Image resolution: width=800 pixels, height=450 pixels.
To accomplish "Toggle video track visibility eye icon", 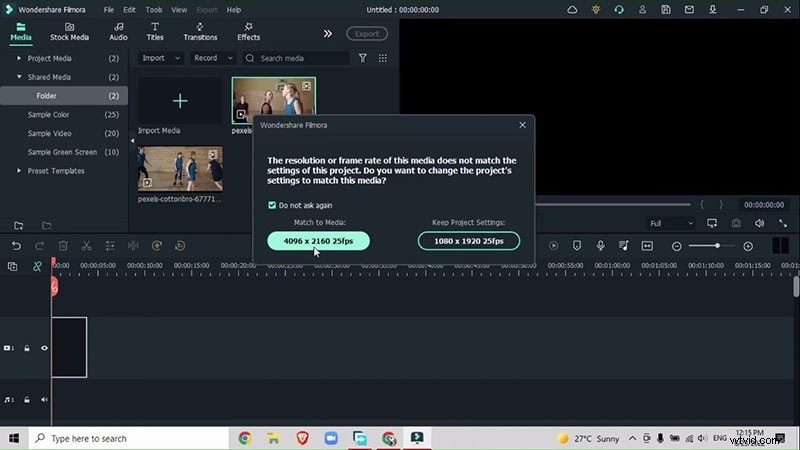I will coord(44,348).
